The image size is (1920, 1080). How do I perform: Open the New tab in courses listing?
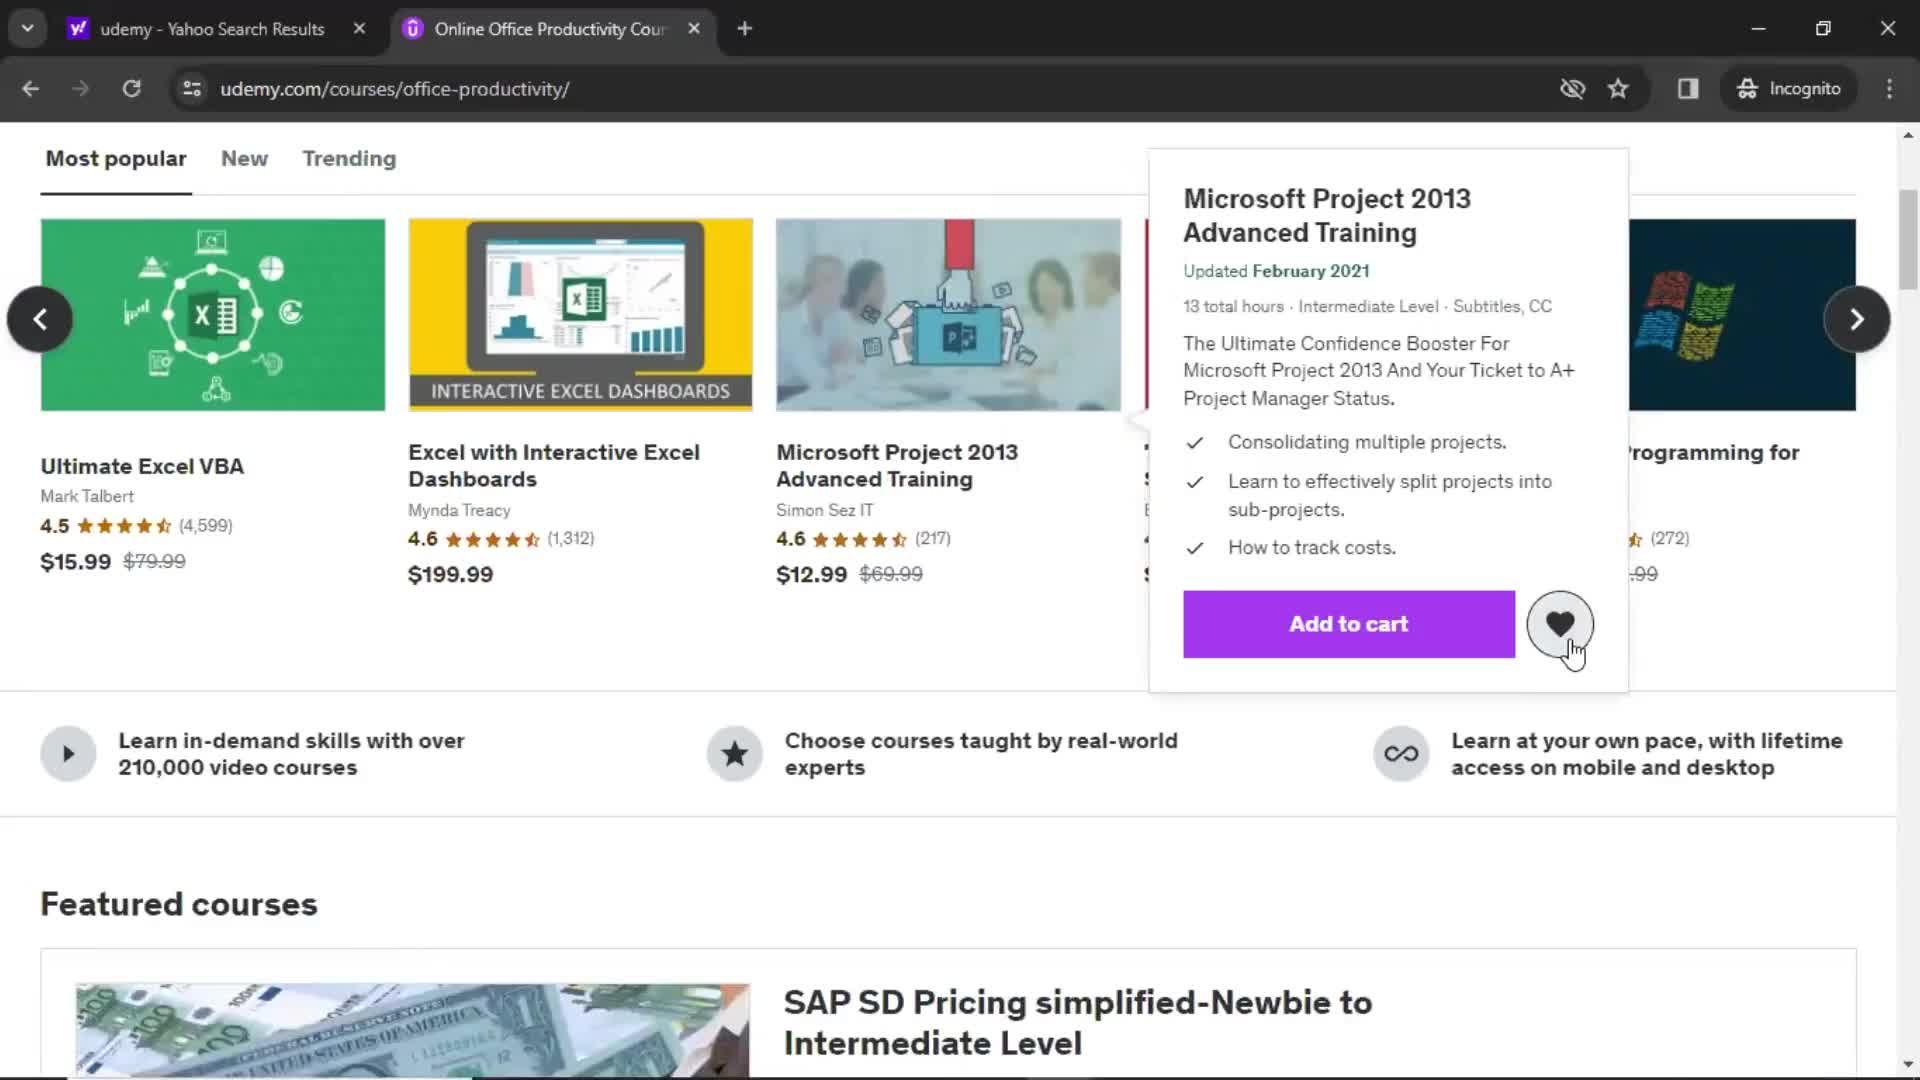pyautogui.click(x=244, y=157)
